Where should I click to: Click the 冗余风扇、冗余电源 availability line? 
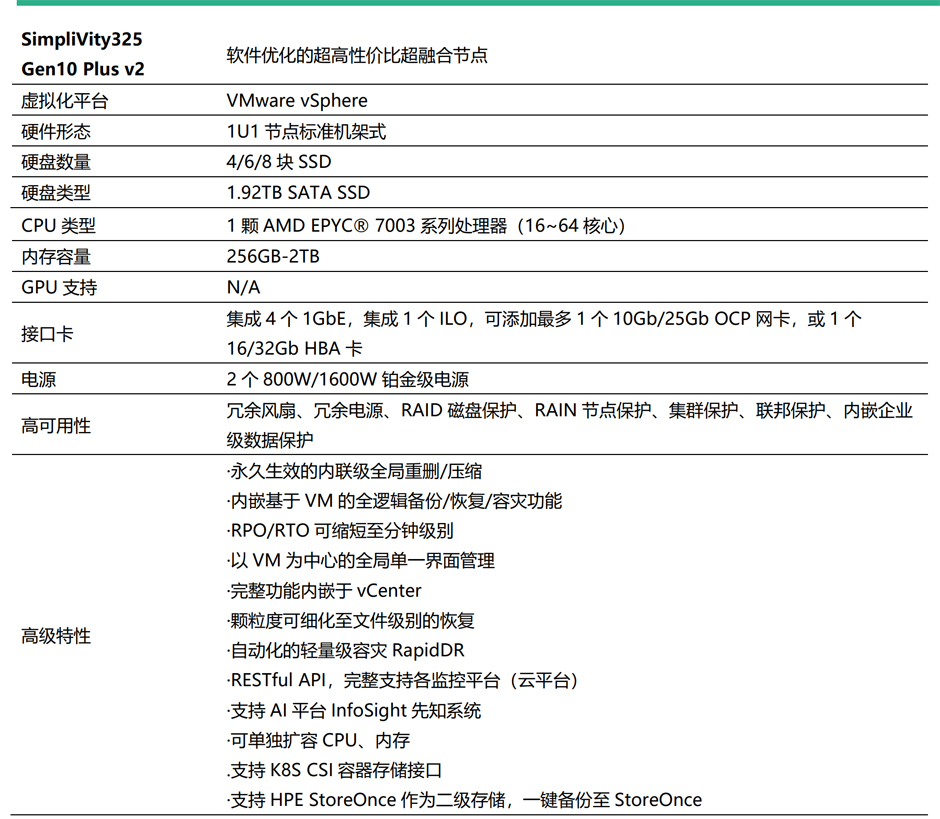point(569,411)
